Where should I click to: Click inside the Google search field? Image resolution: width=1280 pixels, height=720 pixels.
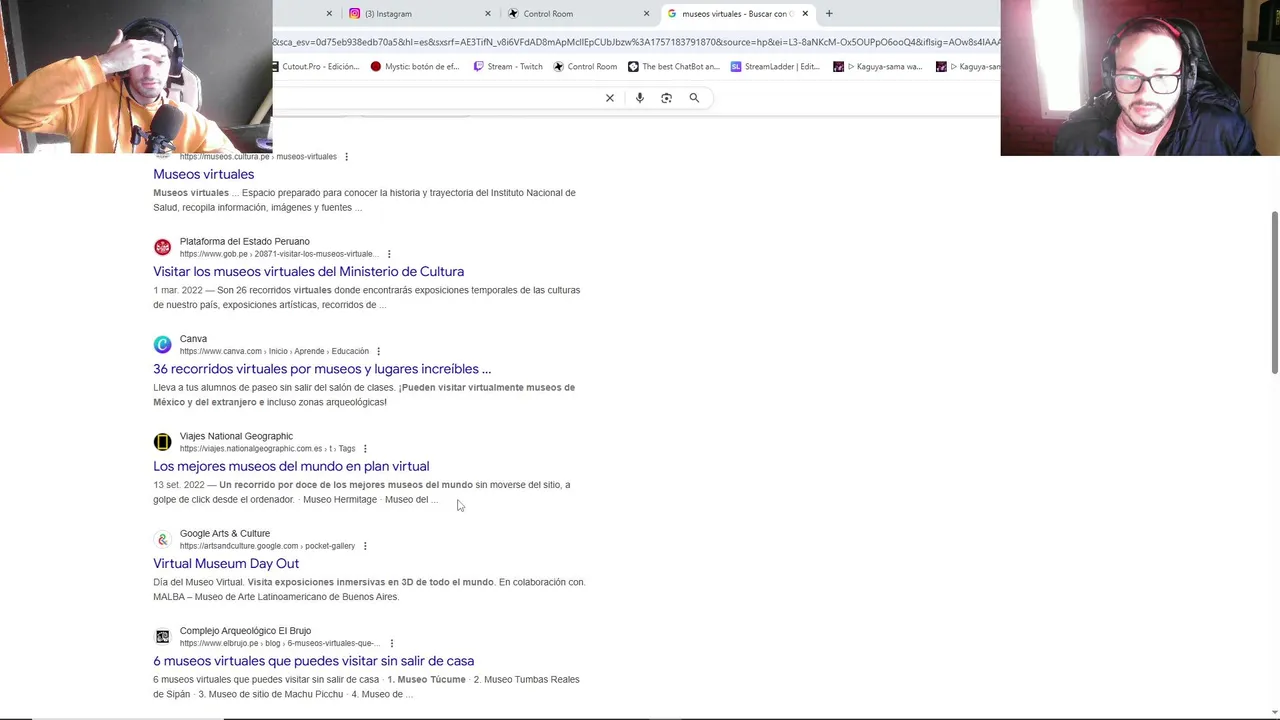(435, 98)
